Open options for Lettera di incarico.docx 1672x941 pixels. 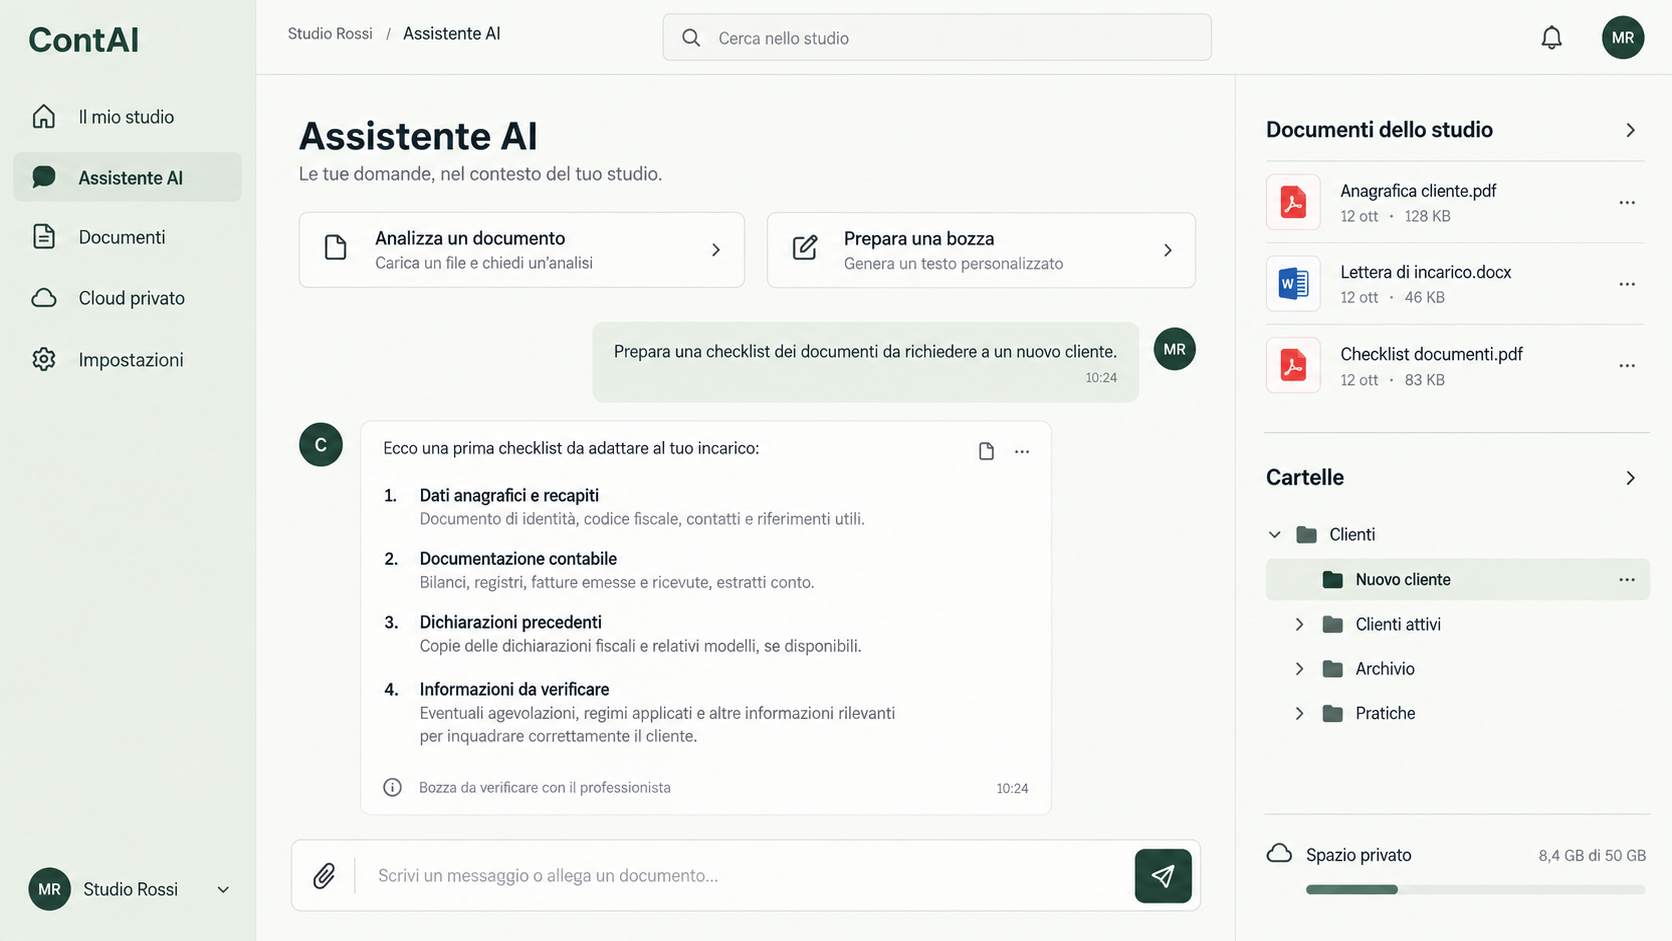(1627, 284)
